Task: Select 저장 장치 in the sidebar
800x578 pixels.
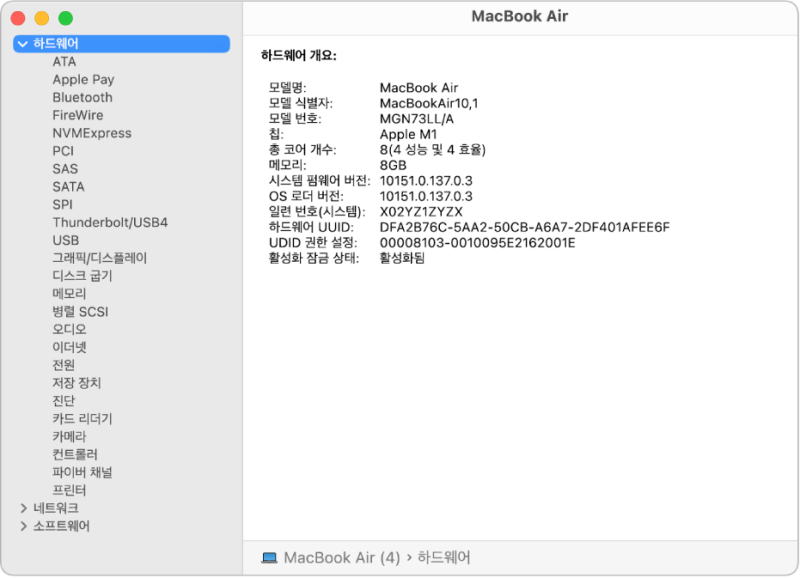Action: pyautogui.click(x=77, y=383)
